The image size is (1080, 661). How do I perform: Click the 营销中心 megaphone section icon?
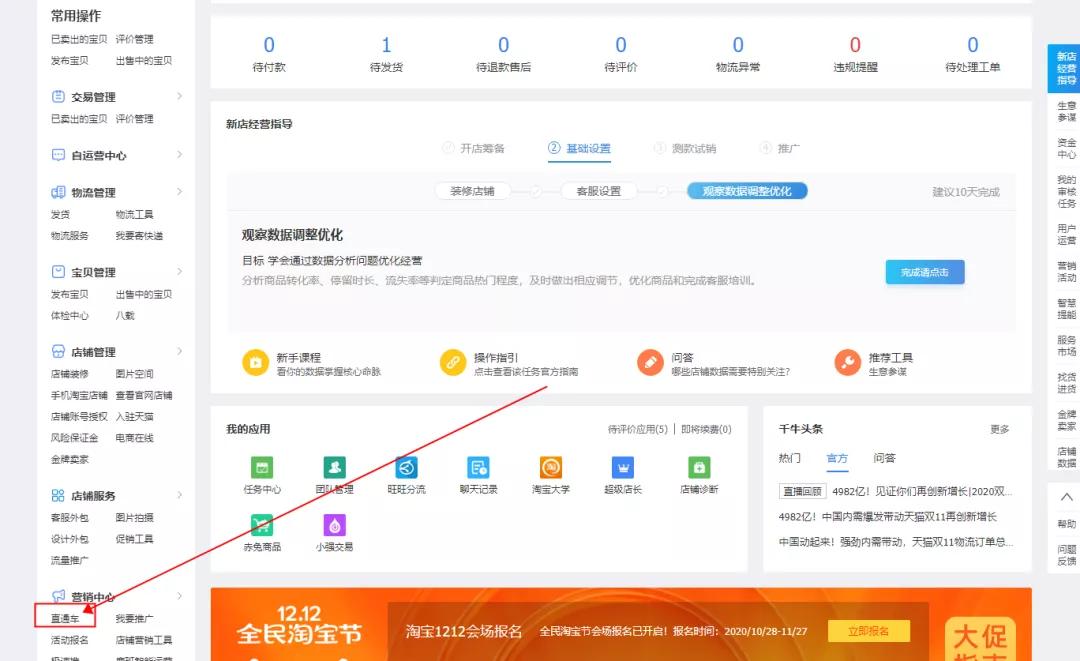point(59,596)
